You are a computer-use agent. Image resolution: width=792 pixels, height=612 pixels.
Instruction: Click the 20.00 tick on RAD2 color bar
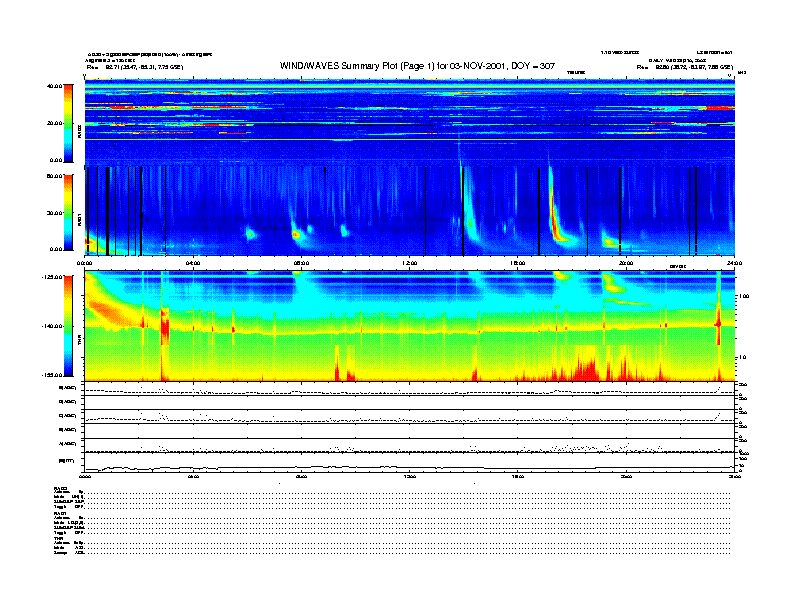tap(54, 123)
